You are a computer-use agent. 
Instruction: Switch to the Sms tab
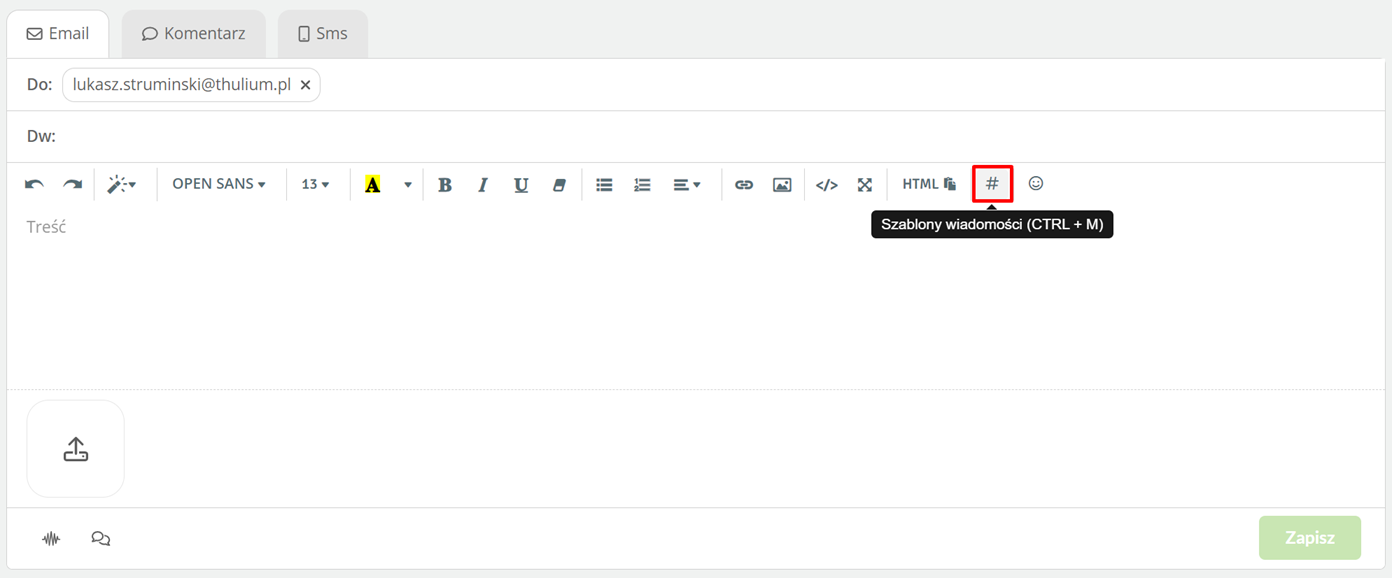[323, 34]
